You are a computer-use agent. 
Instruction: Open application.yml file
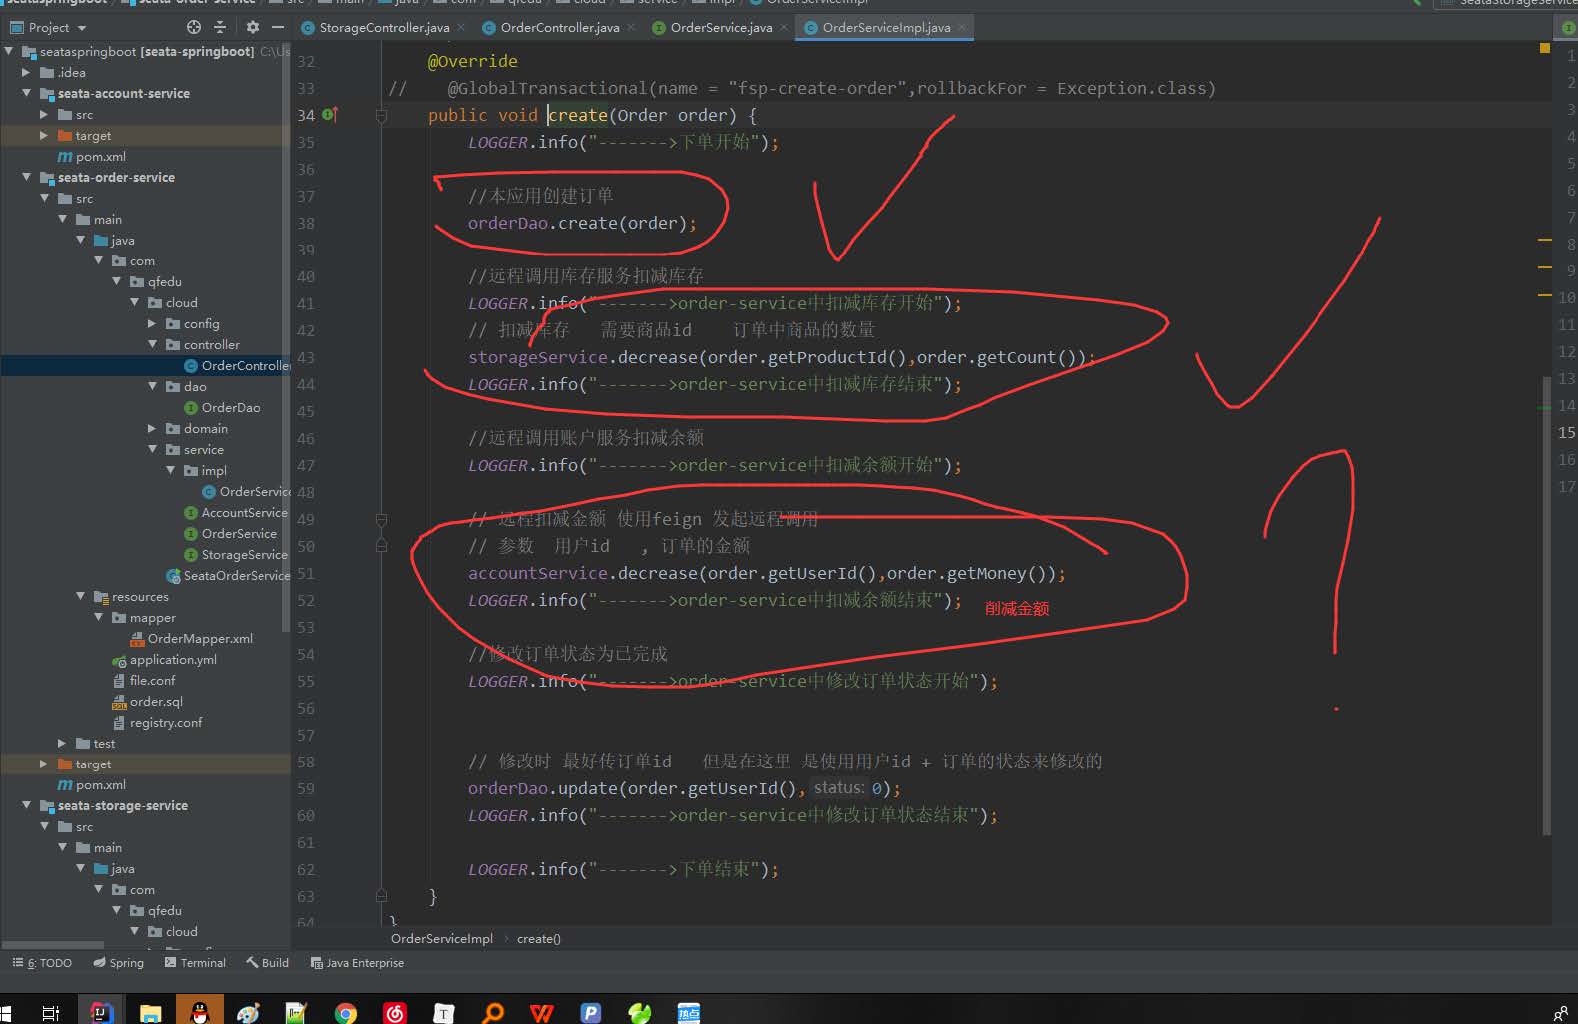coord(164,659)
